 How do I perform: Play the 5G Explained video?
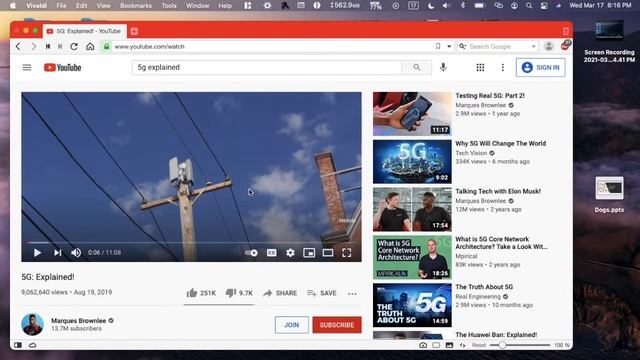37,253
